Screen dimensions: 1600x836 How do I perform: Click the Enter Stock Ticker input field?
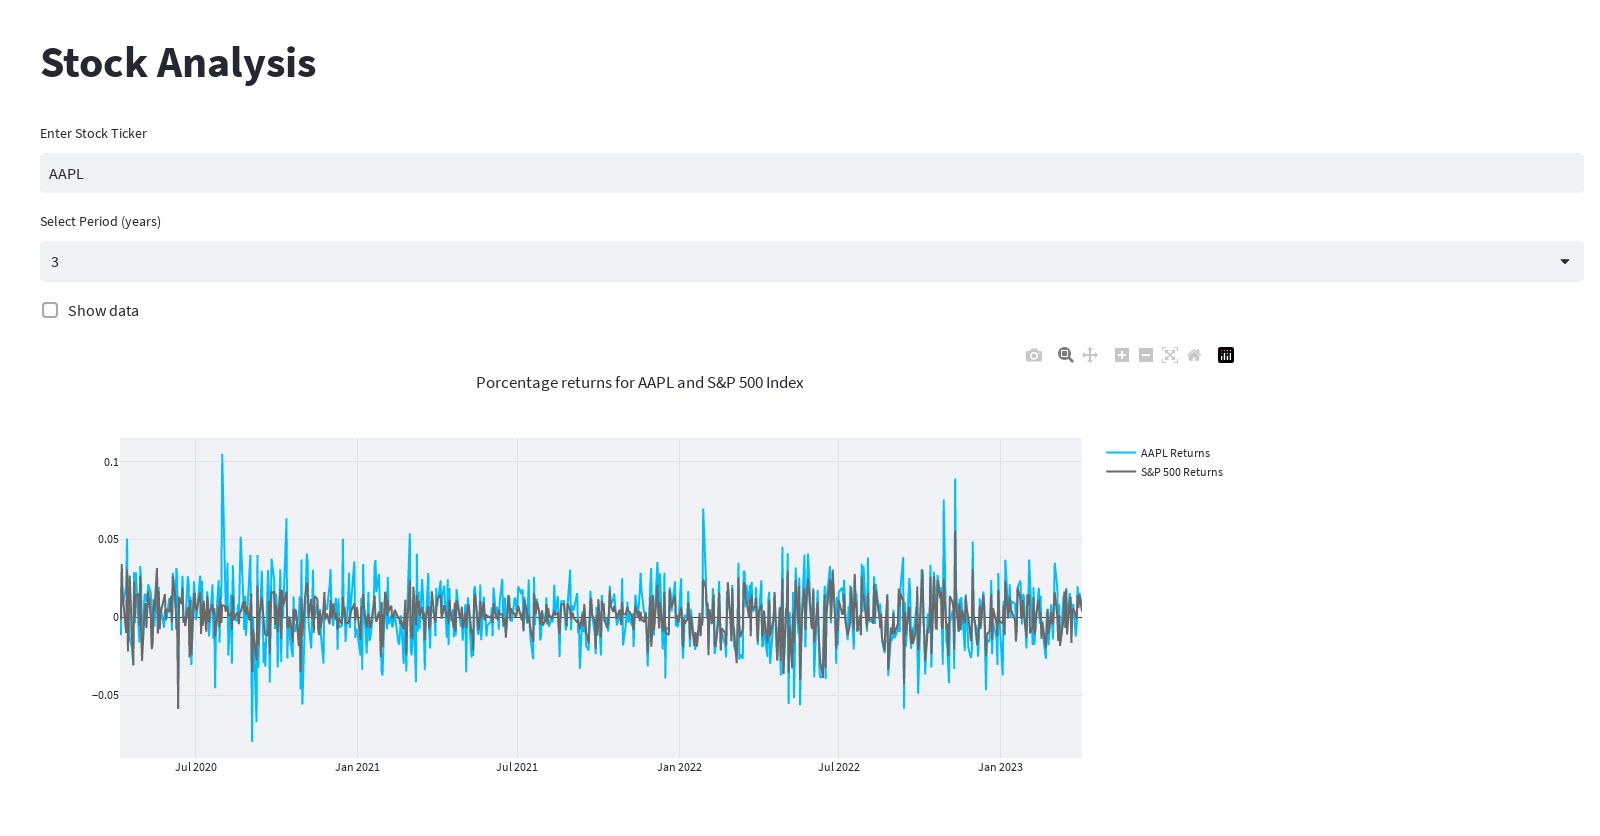click(812, 173)
